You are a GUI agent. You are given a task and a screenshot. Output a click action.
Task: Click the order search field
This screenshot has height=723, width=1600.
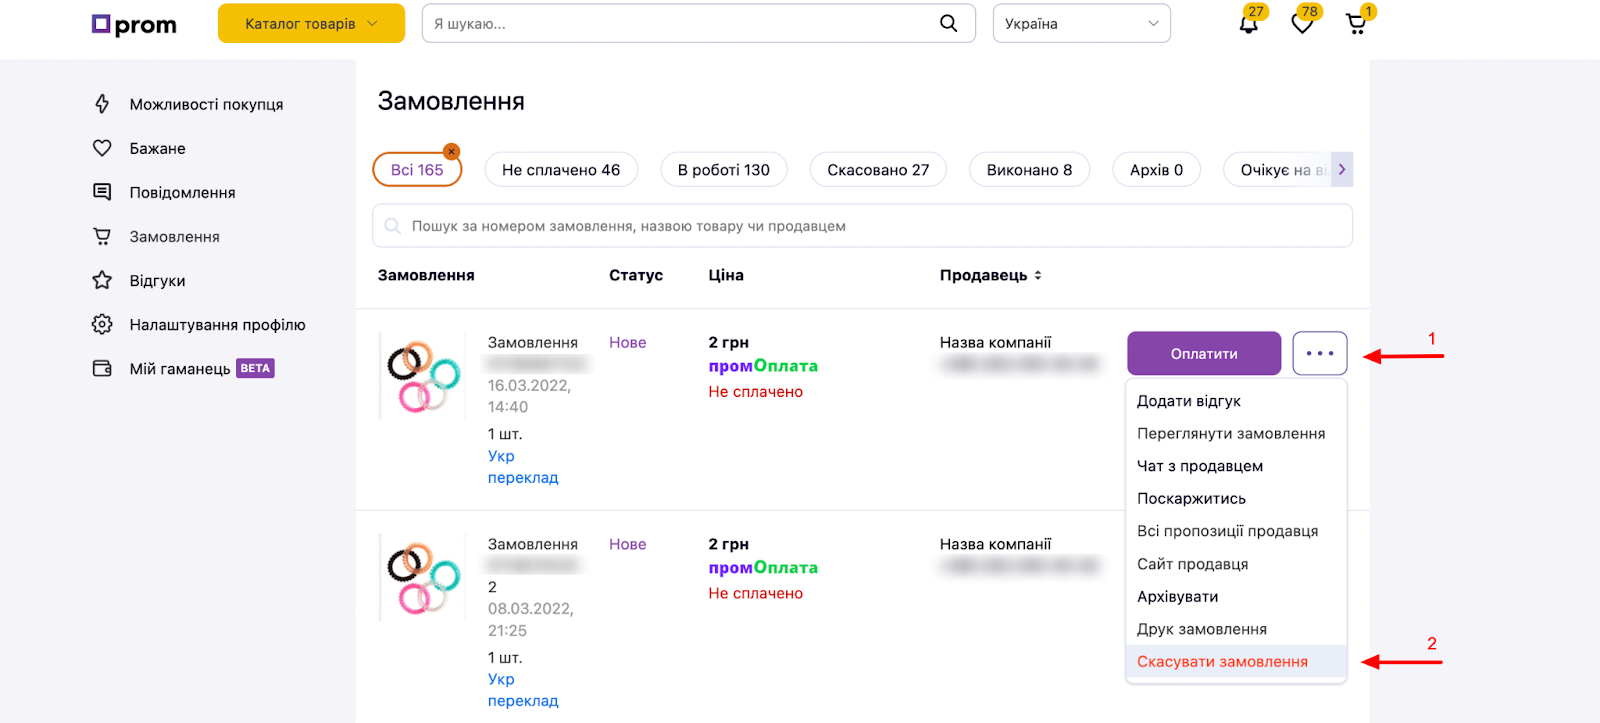pyautogui.click(x=862, y=226)
